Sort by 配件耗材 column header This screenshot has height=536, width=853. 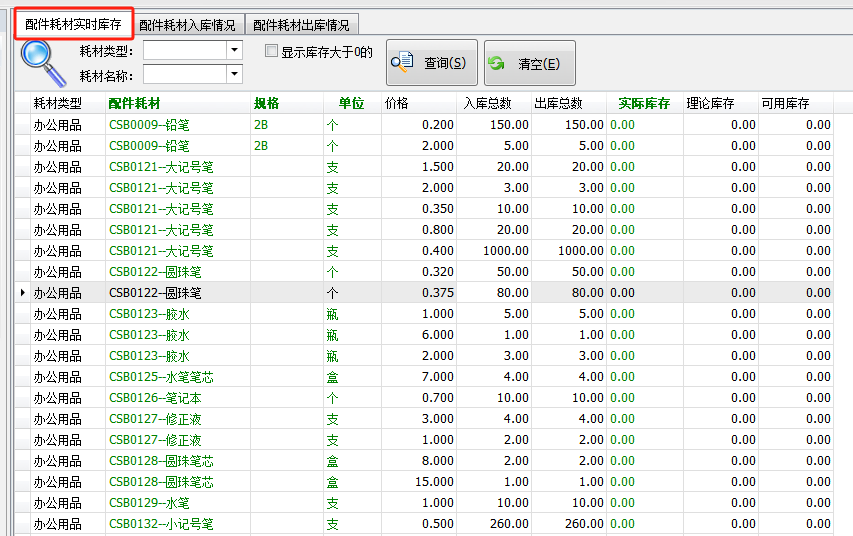point(178,103)
